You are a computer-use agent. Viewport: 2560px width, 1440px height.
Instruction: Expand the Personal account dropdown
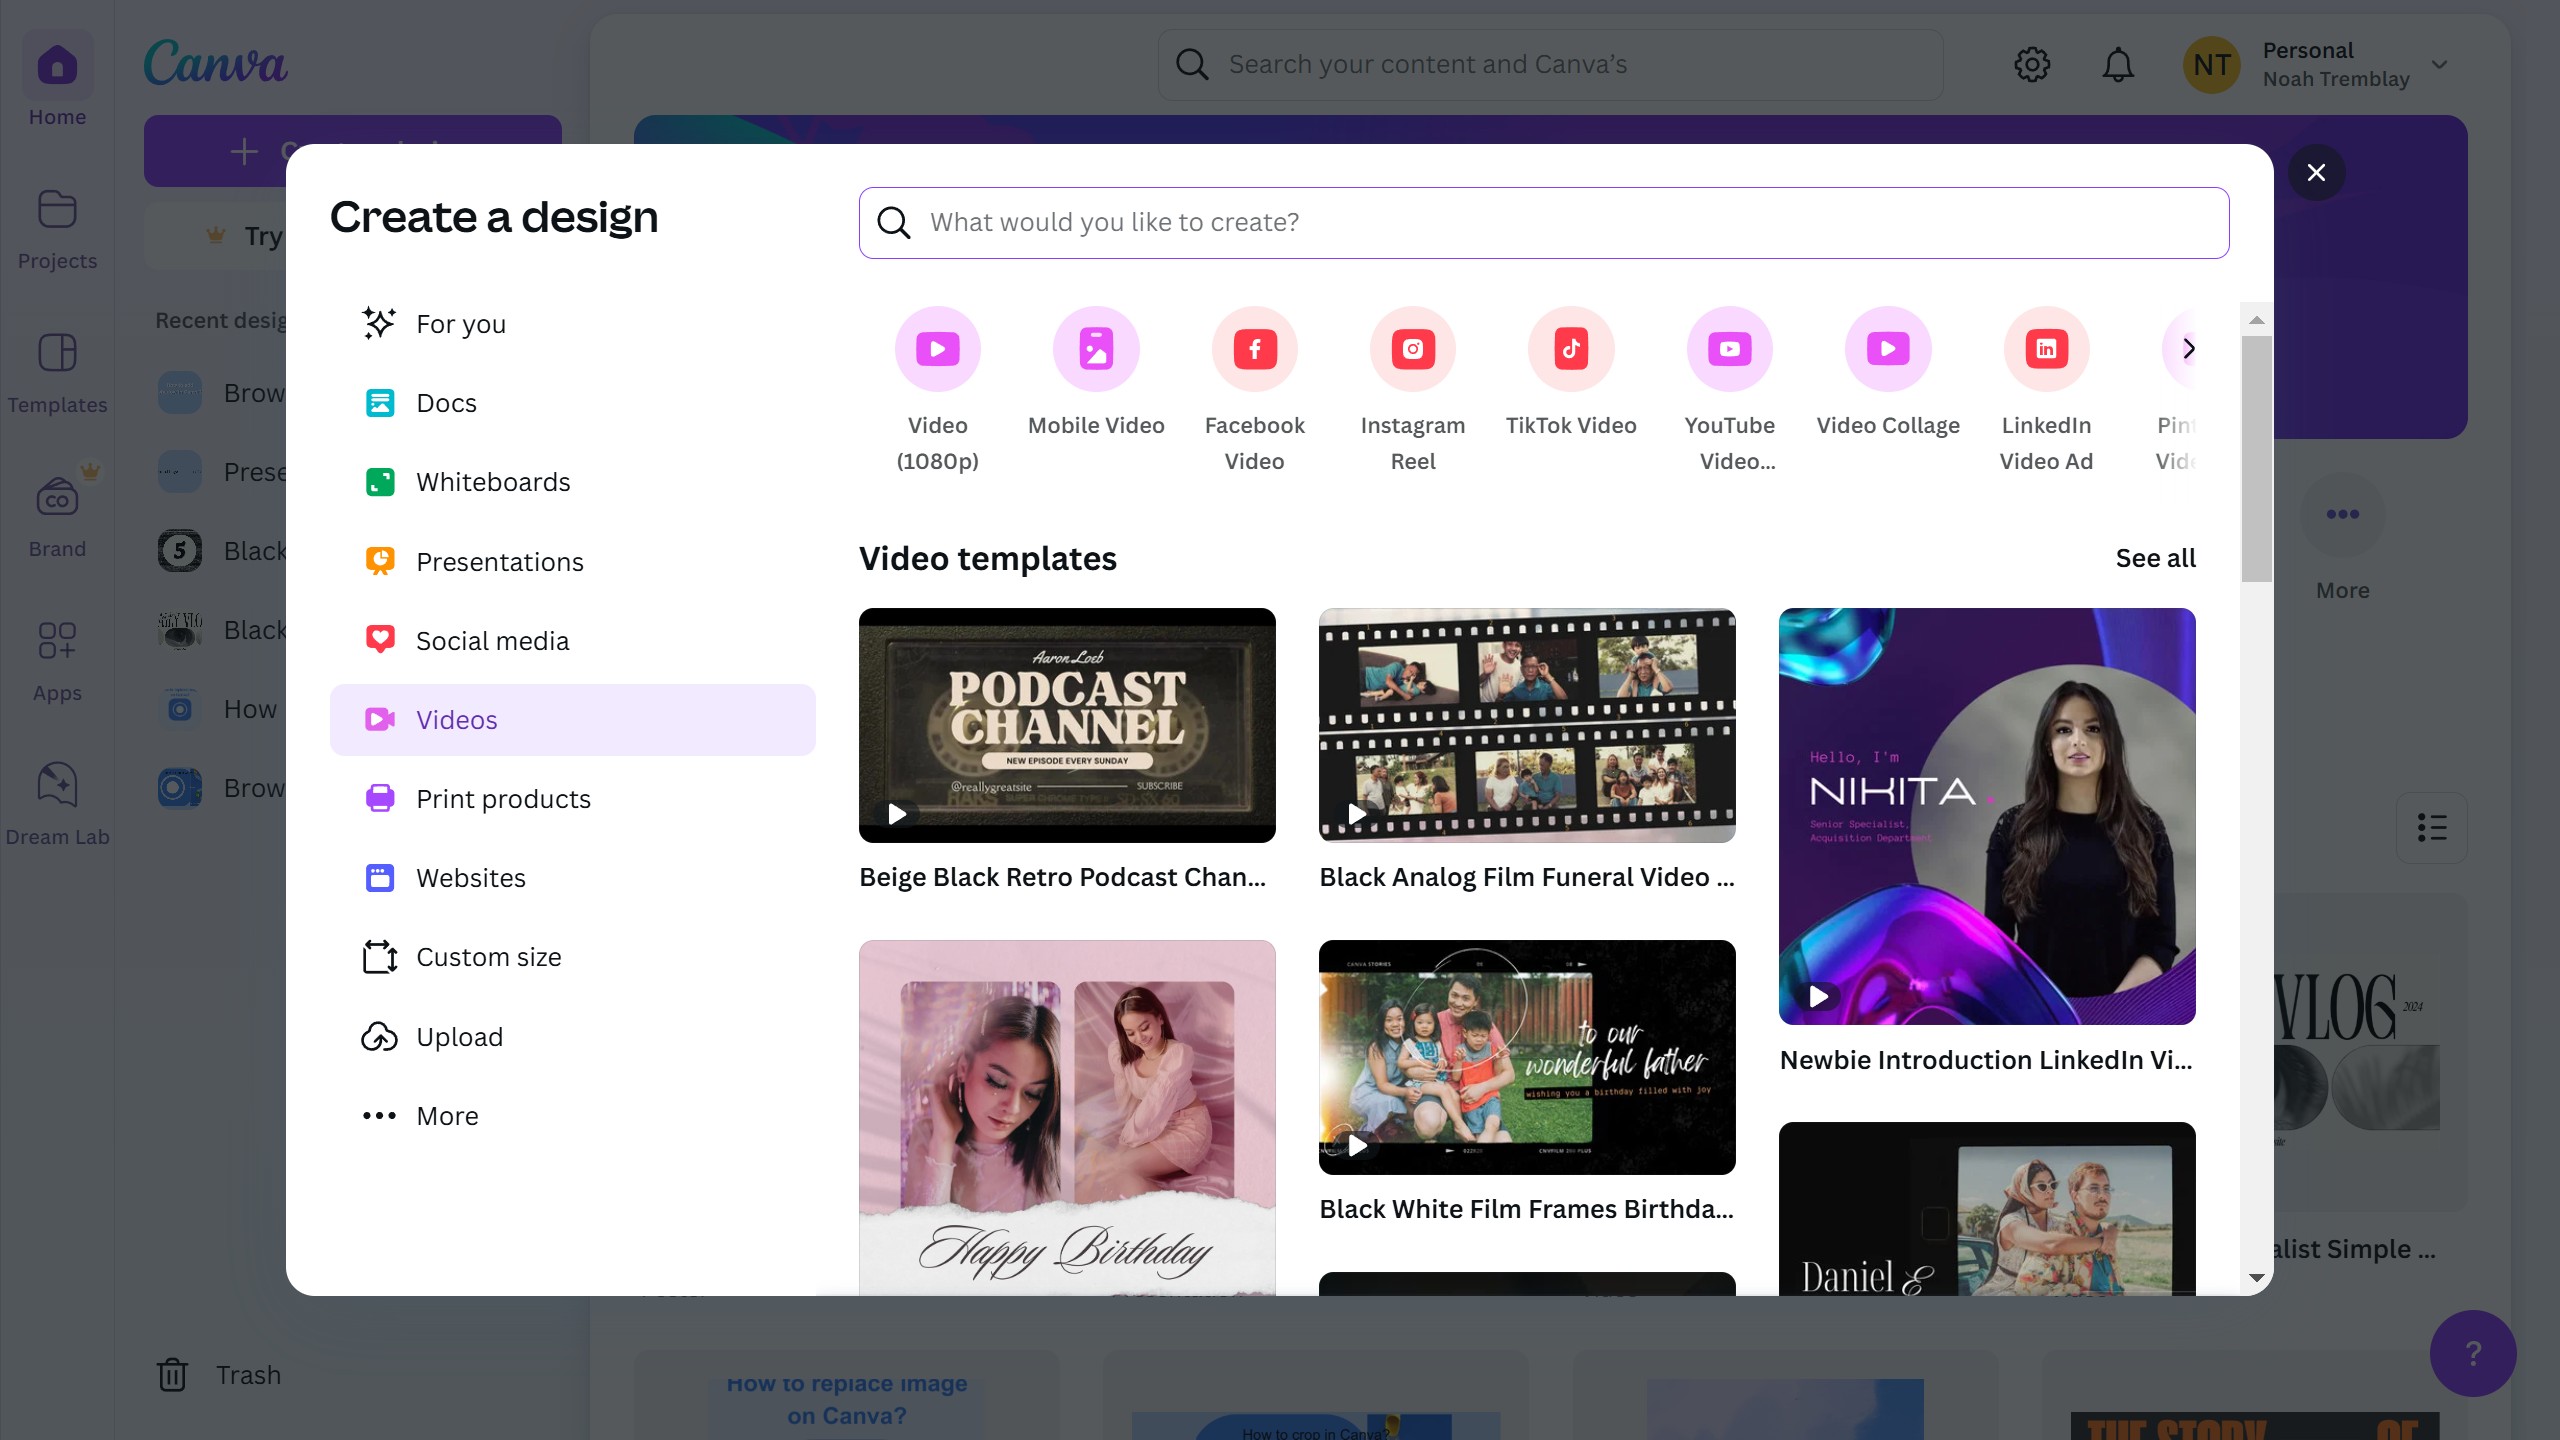click(x=2440, y=65)
